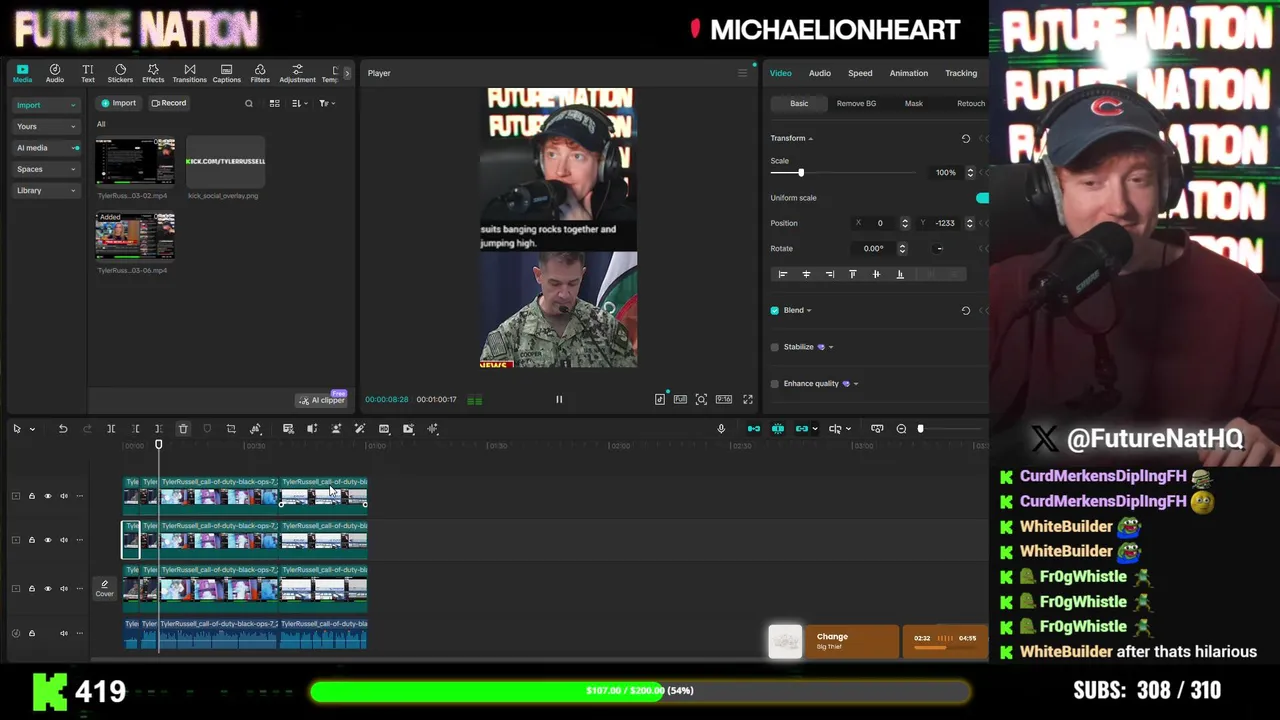Image resolution: width=1280 pixels, height=720 pixels.
Task: Open the aspect ratio 9:16 button
Action: tap(723, 399)
